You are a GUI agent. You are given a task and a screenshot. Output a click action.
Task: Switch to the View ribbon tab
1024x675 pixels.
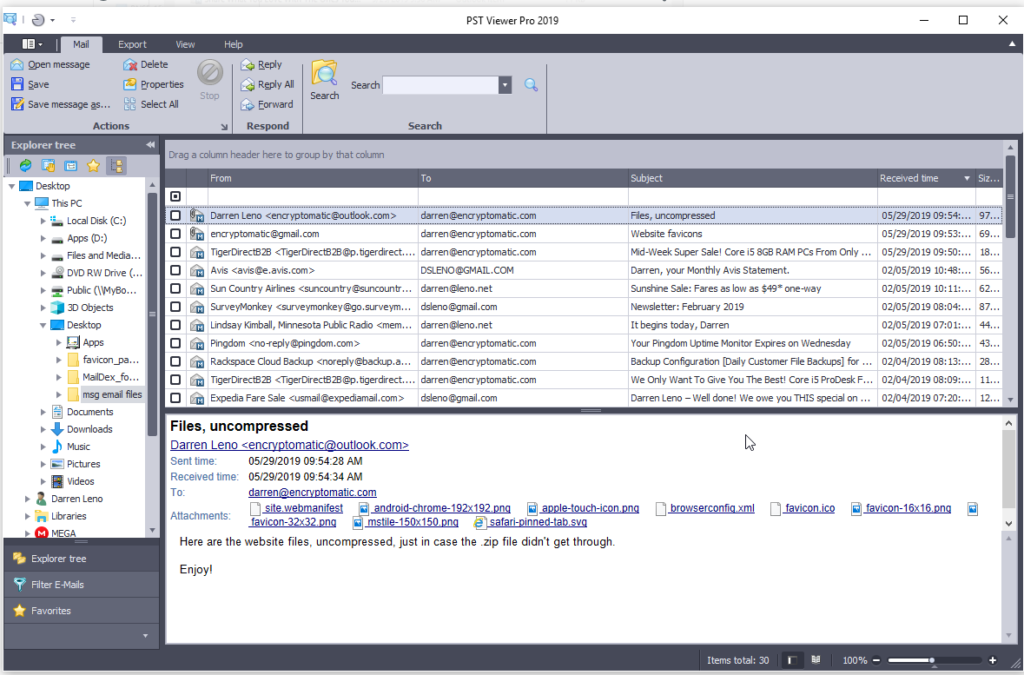pos(185,44)
